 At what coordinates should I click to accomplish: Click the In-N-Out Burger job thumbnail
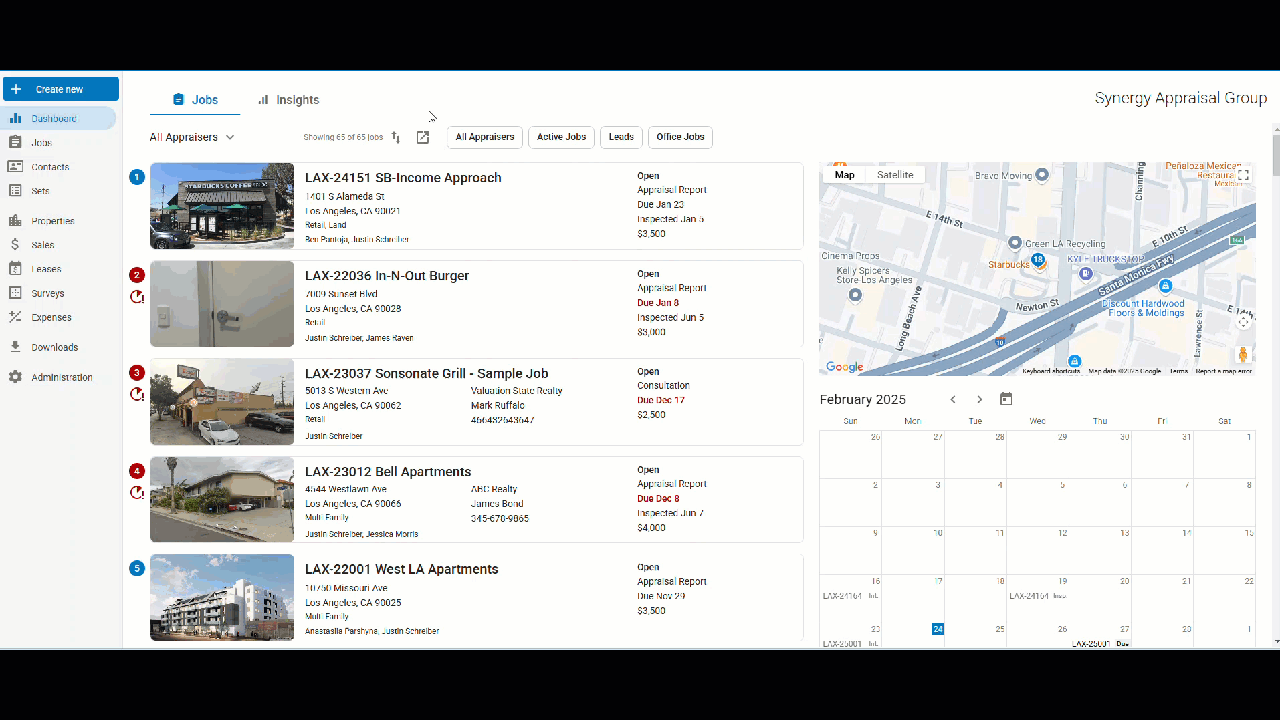click(222, 304)
